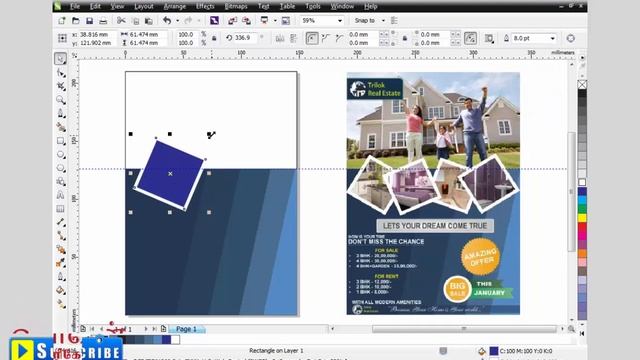The height and width of the screenshot is (360, 640).
Task: Open the undo history dropdown arrow
Action: pos(177,20)
